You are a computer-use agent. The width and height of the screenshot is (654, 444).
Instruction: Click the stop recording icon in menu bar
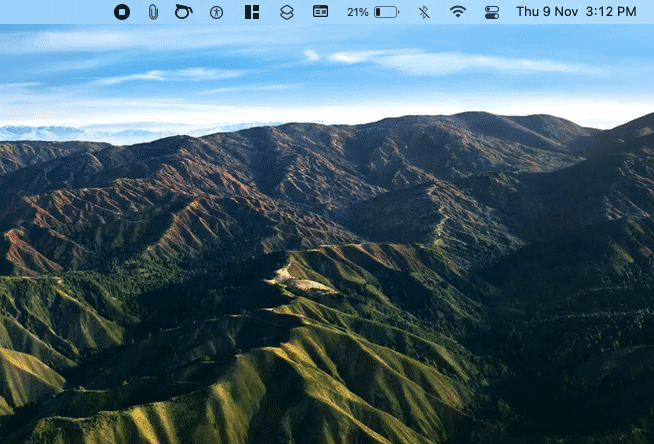pos(121,12)
